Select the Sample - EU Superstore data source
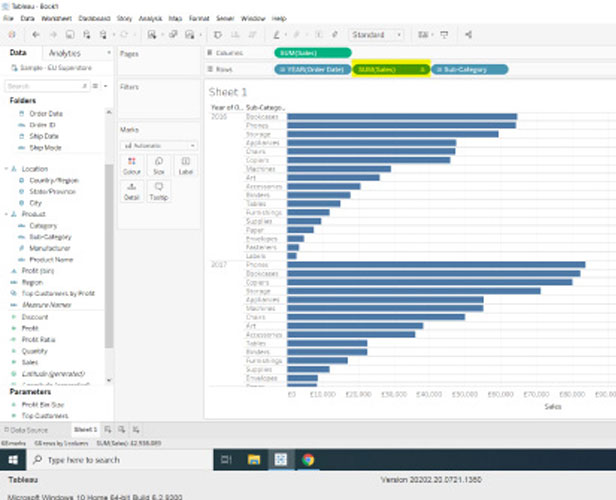616x500 pixels. 51,68
